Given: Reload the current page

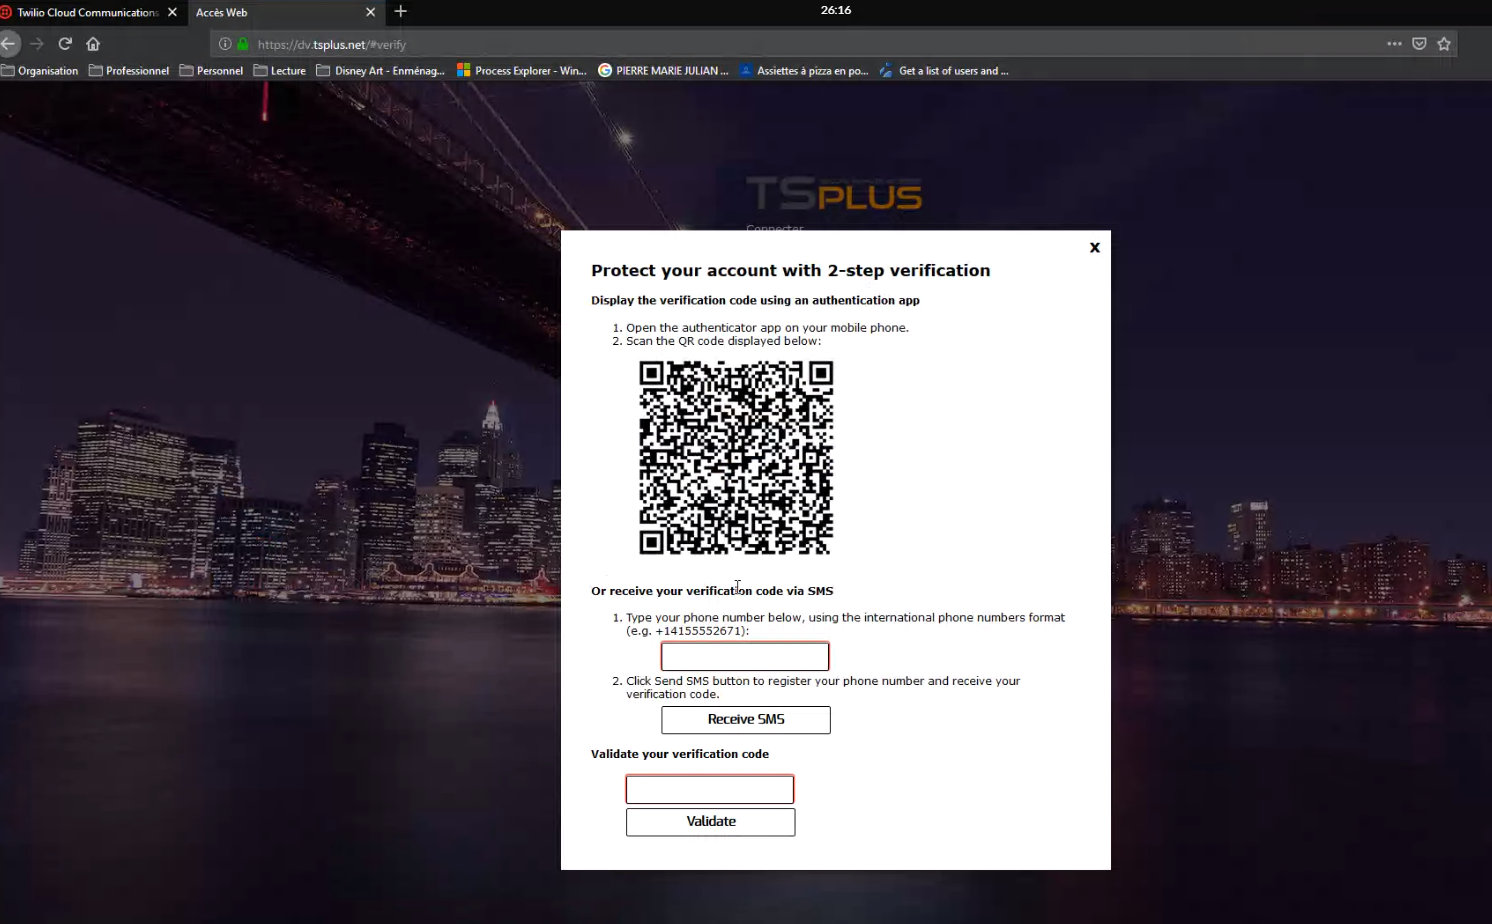Looking at the screenshot, I should point(65,44).
